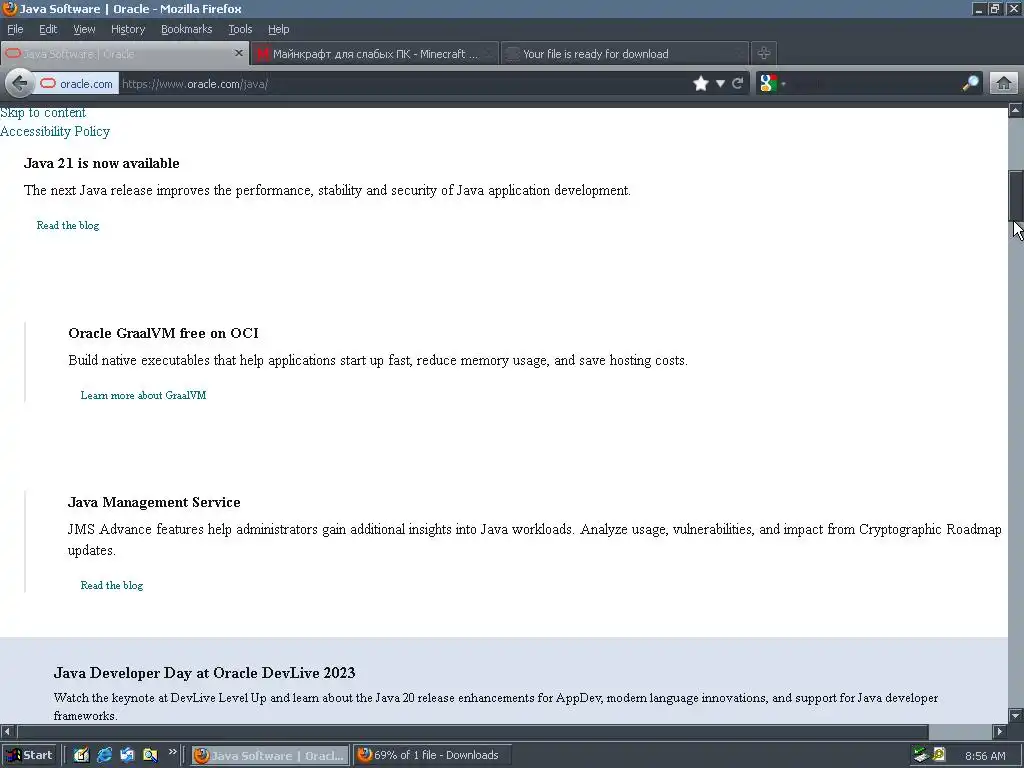Open the Google search engine selector
The image size is (1024, 768).
coord(772,84)
